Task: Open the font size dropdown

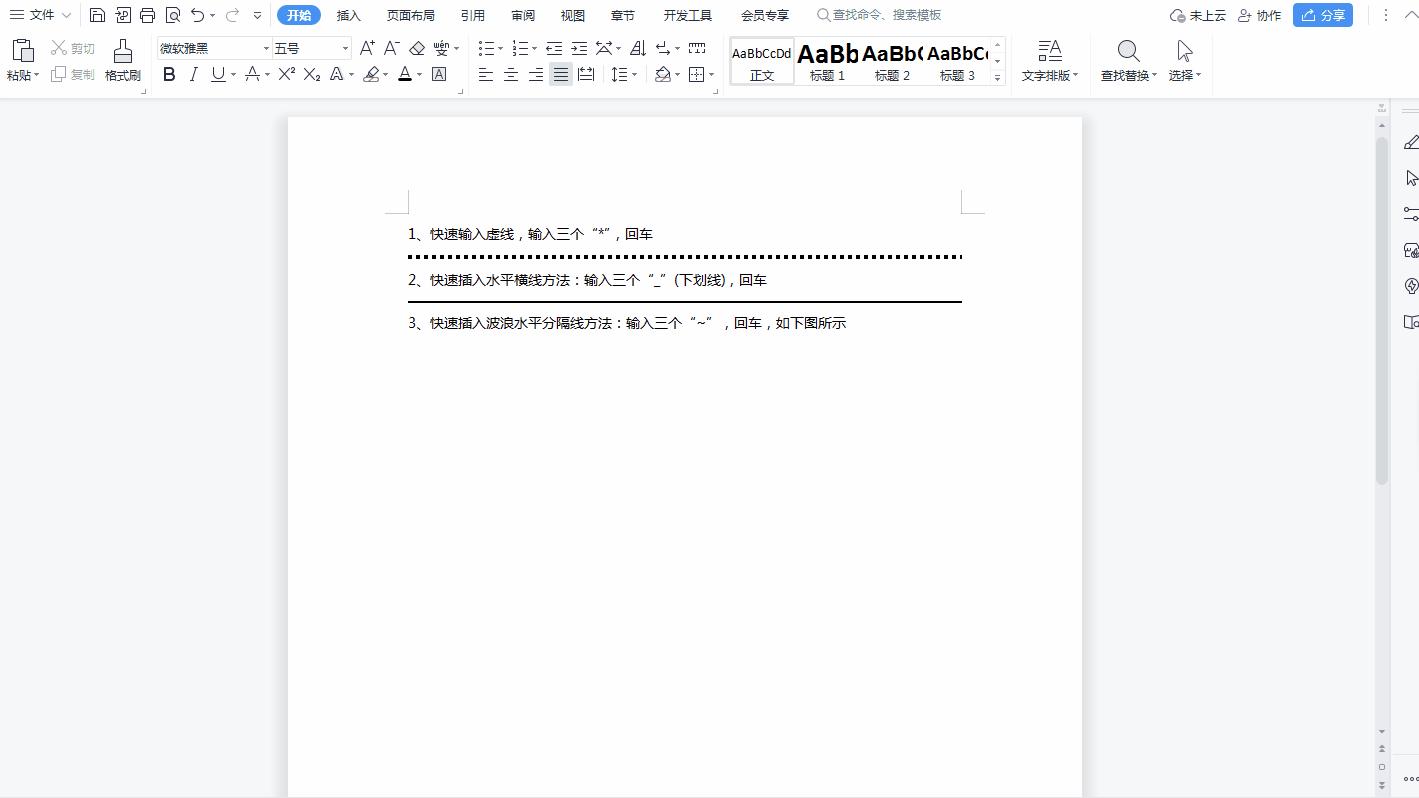Action: click(x=345, y=47)
